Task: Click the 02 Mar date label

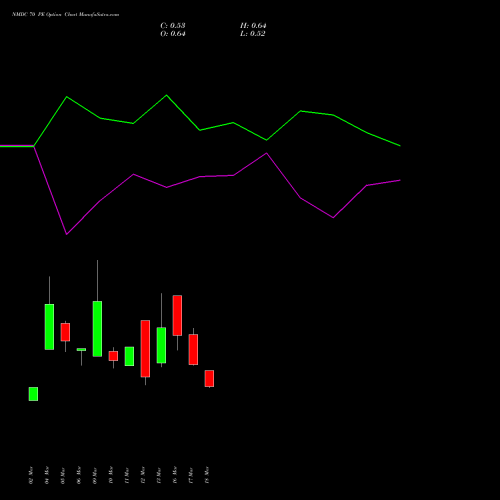Action: tap(31, 475)
